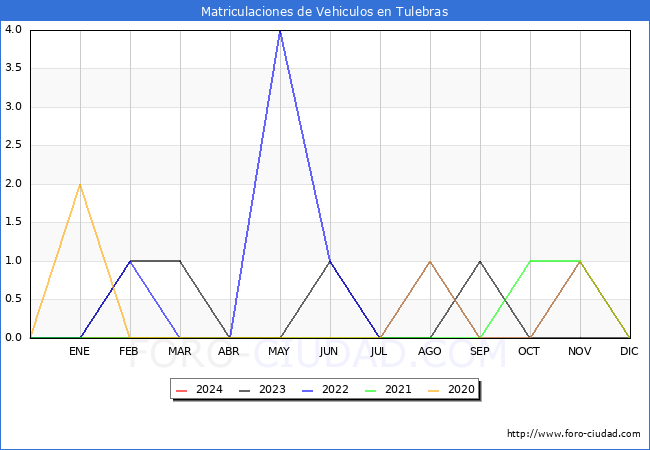The image size is (650, 450).
Task: Click the 2.5 value on the y-axis
Action: coord(13,145)
